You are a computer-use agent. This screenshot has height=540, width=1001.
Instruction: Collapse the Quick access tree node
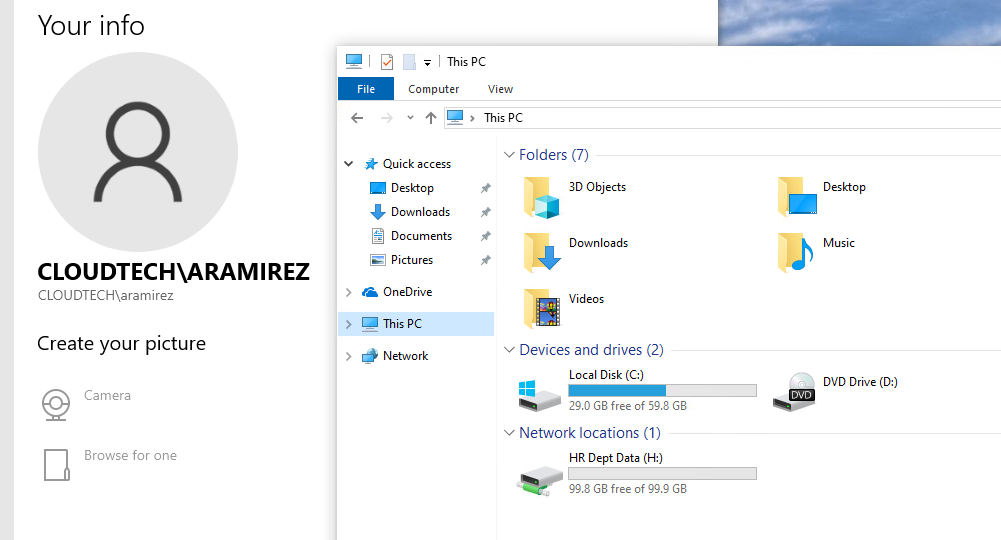click(348, 164)
